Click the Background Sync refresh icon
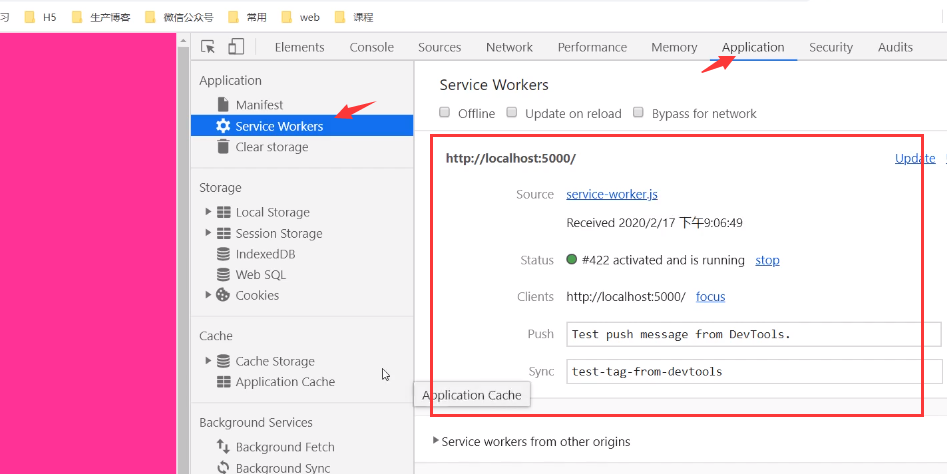The height and width of the screenshot is (474, 947). tap(223, 467)
